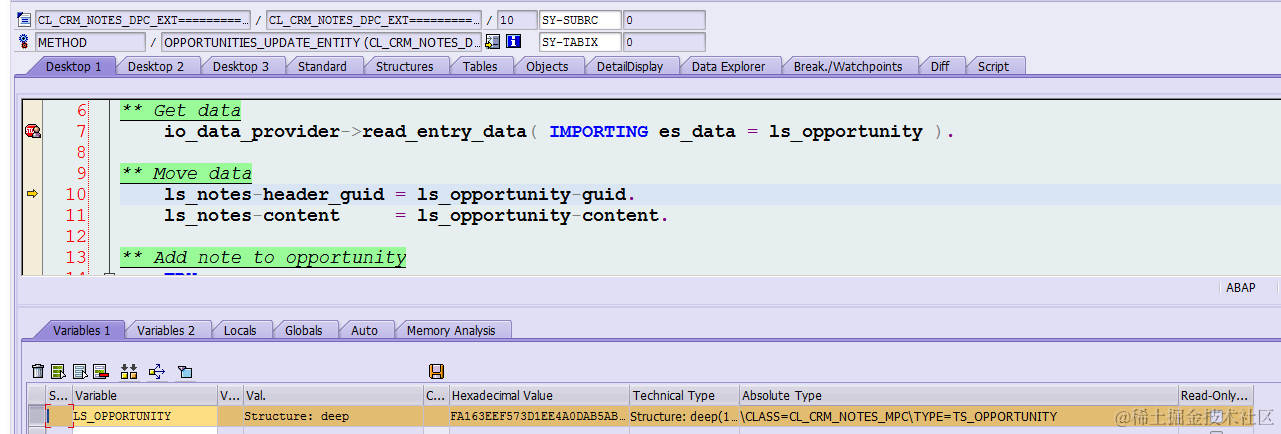Screen dimensions: 1281x434
Task: Switch to the Desktop 2 tab
Action: coord(156,66)
